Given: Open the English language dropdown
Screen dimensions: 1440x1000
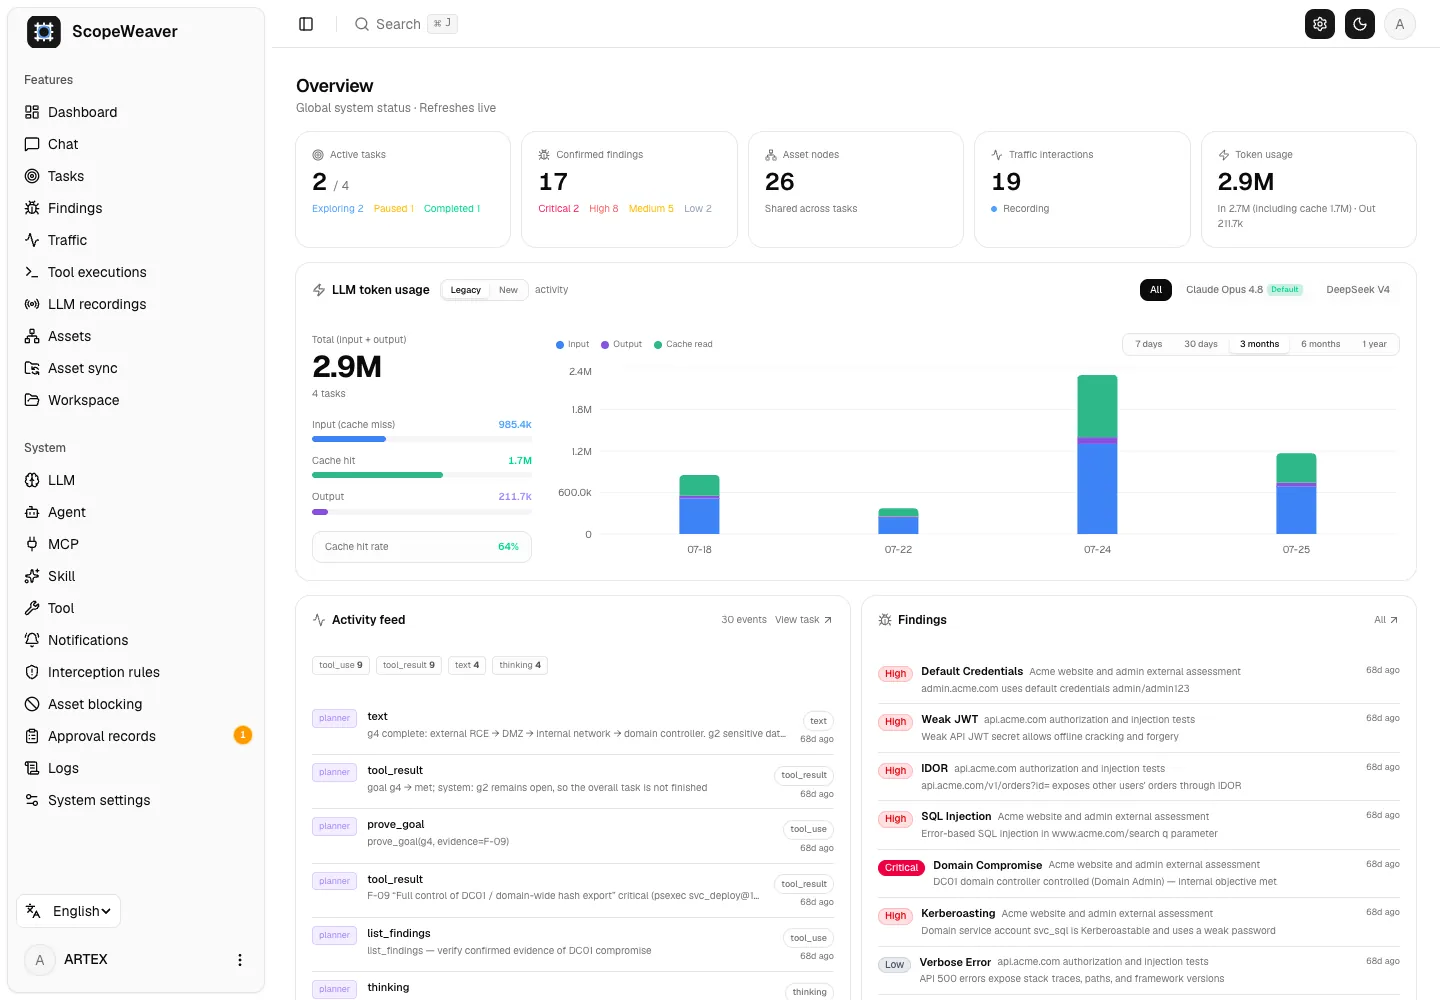Looking at the screenshot, I should [68, 911].
